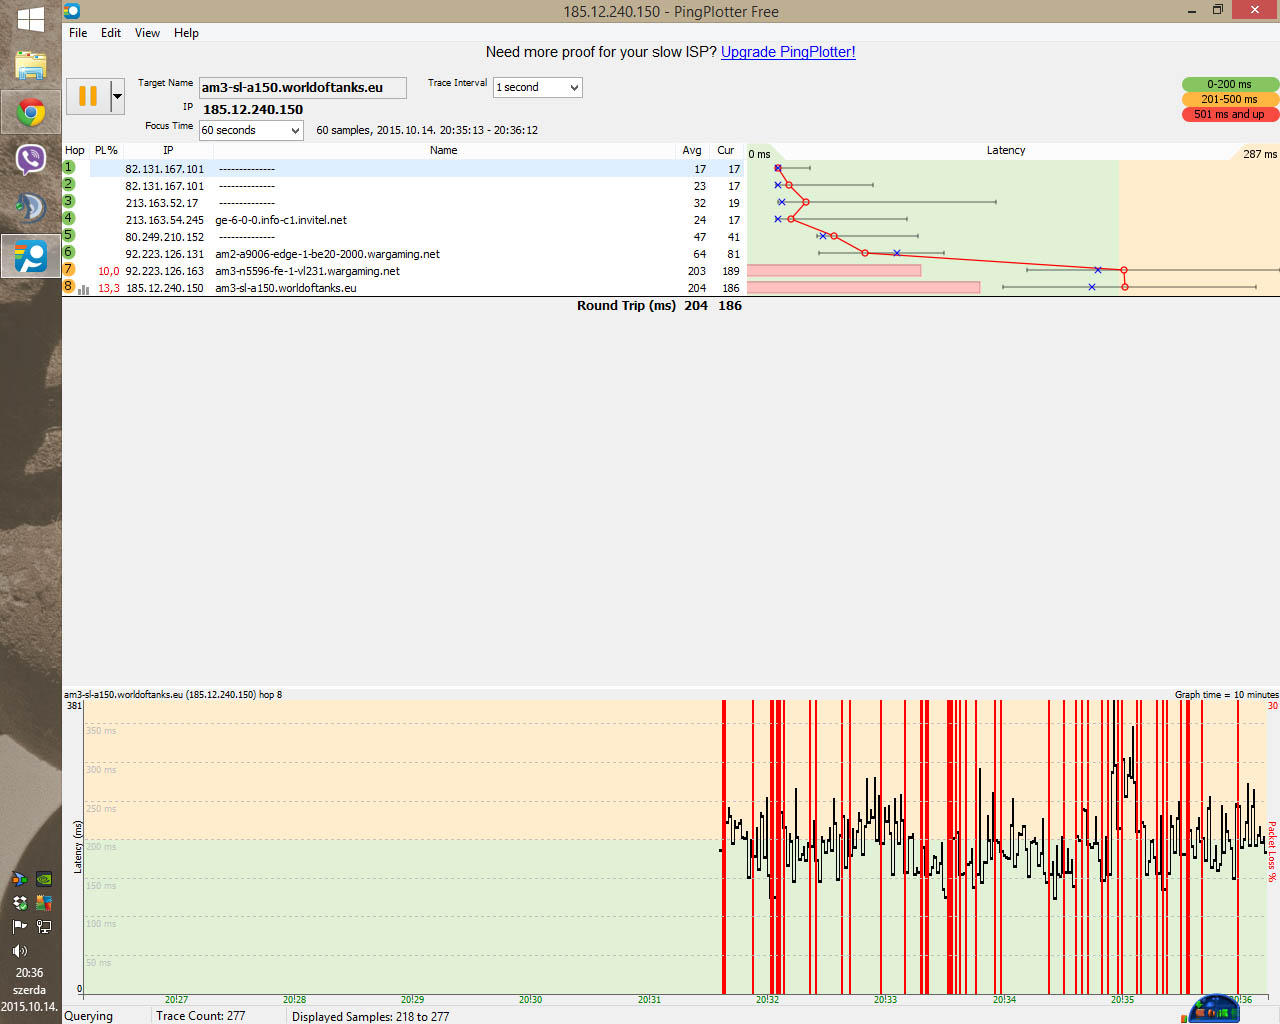This screenshot has height=1024, width=1280.
Task: Select am2-a9006-edge-1-be20-2000.wargaming.net hop name
Action: (328, 254)
